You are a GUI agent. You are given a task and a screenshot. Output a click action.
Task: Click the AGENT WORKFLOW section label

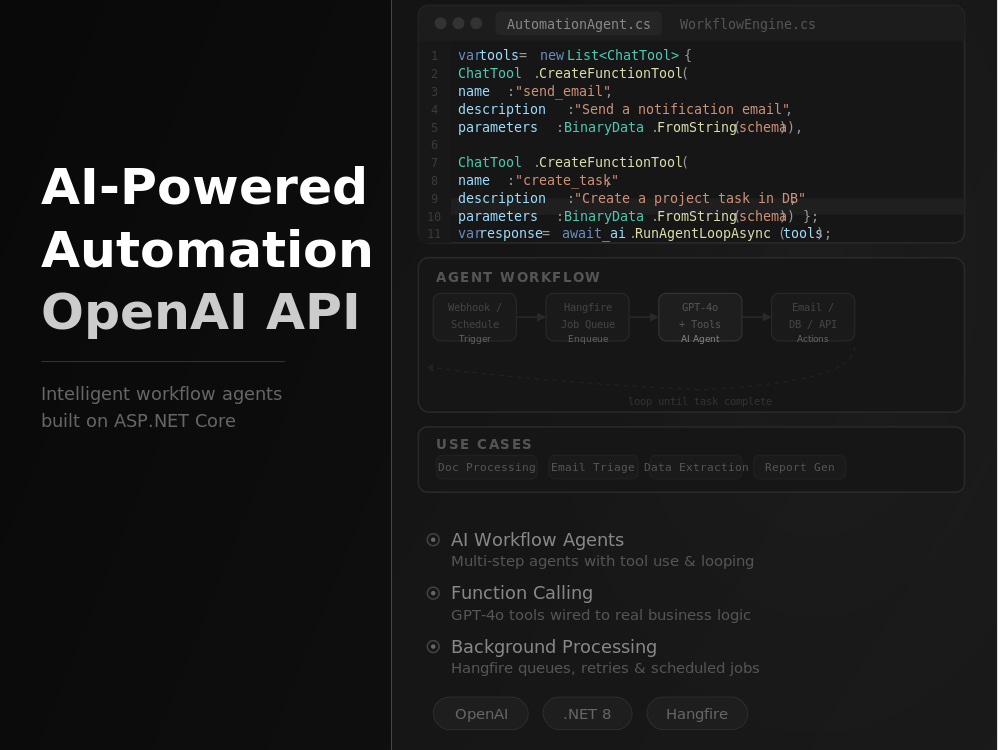(518, 277)
